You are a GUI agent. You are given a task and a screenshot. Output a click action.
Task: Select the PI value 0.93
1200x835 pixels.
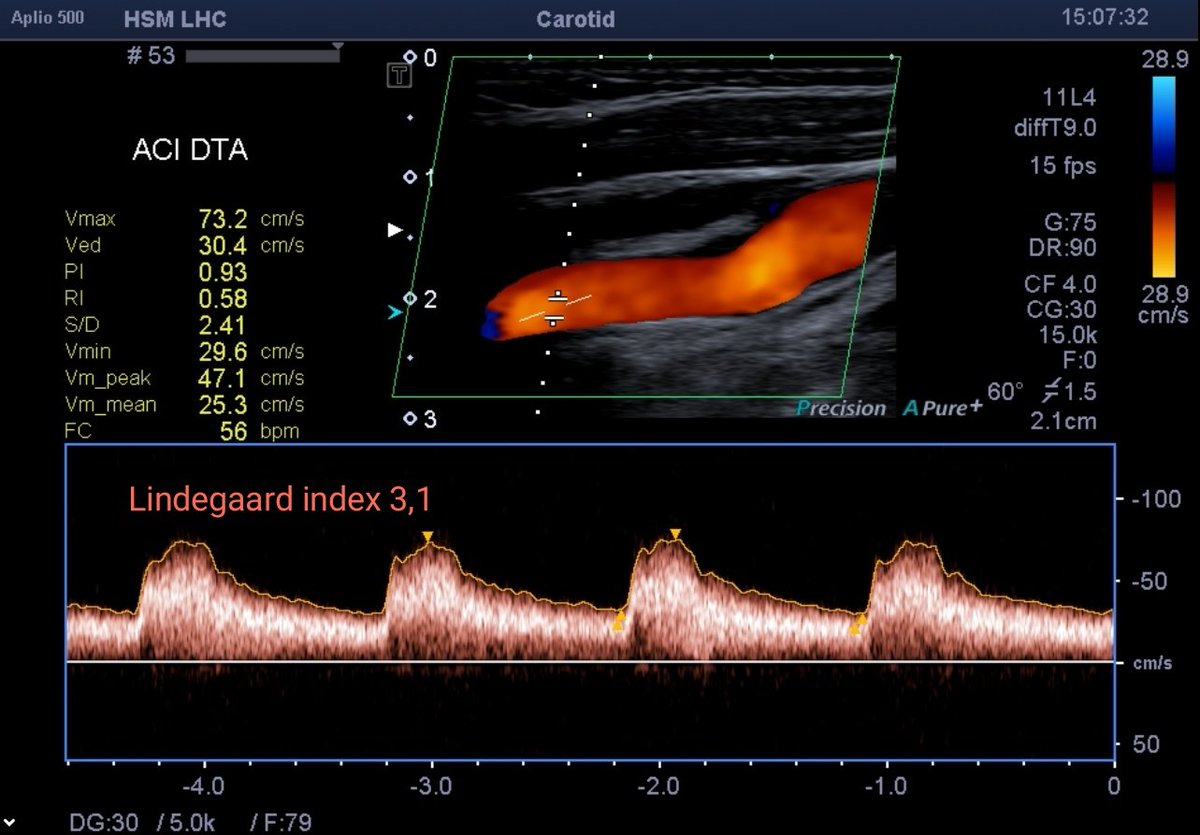click(x=222, y=272)
